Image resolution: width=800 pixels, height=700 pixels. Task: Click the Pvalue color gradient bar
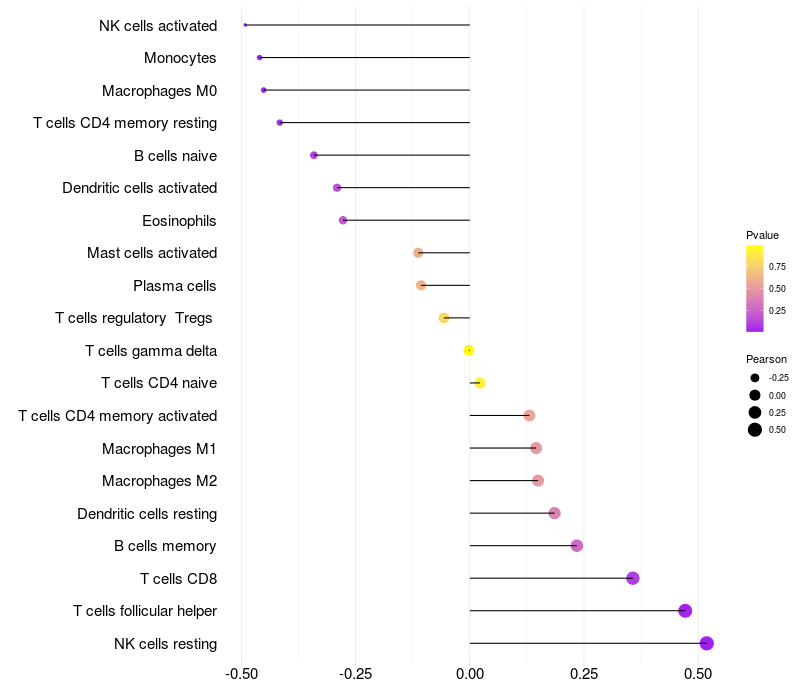[755, 288]
